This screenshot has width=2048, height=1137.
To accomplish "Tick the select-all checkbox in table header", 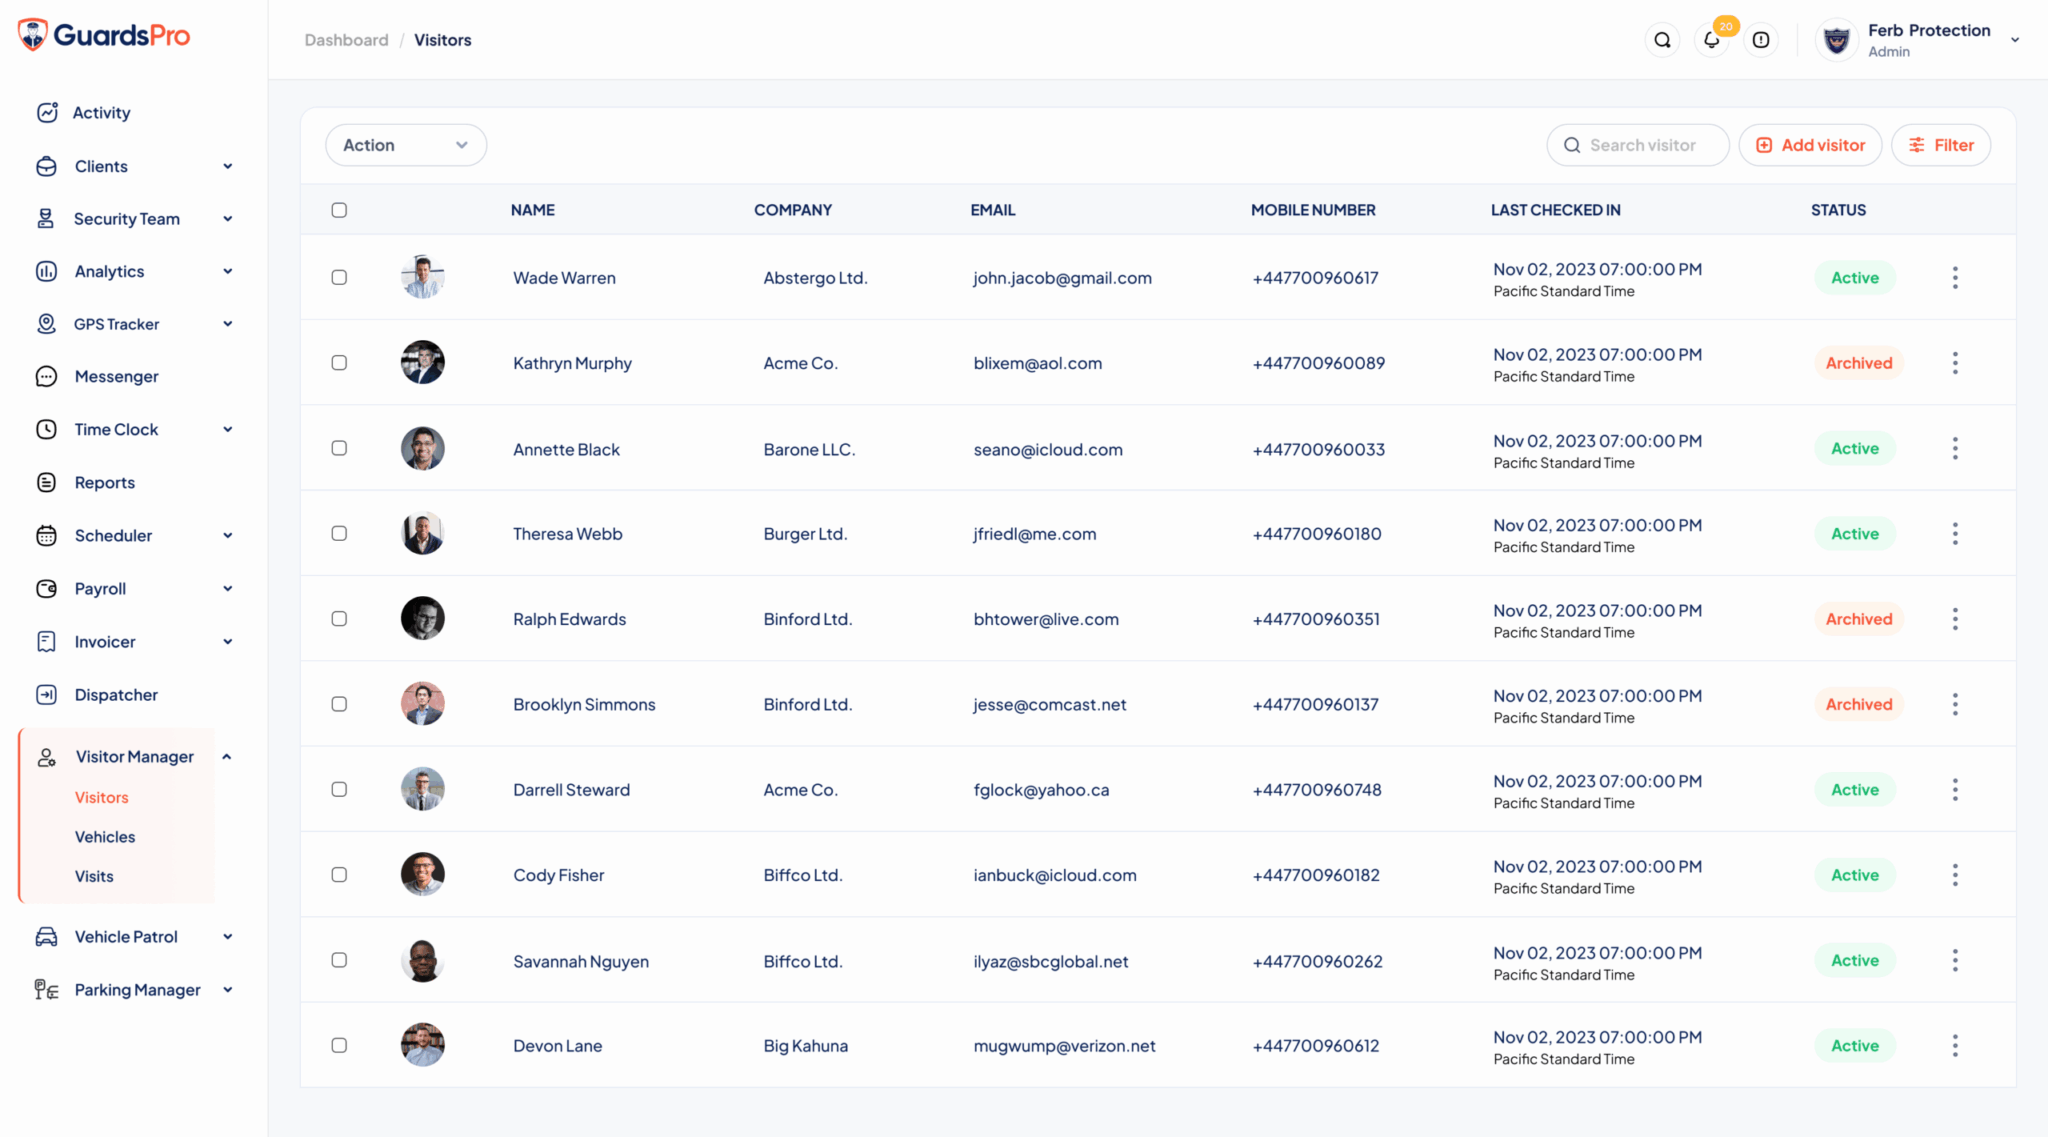I will tap(339, 210).
